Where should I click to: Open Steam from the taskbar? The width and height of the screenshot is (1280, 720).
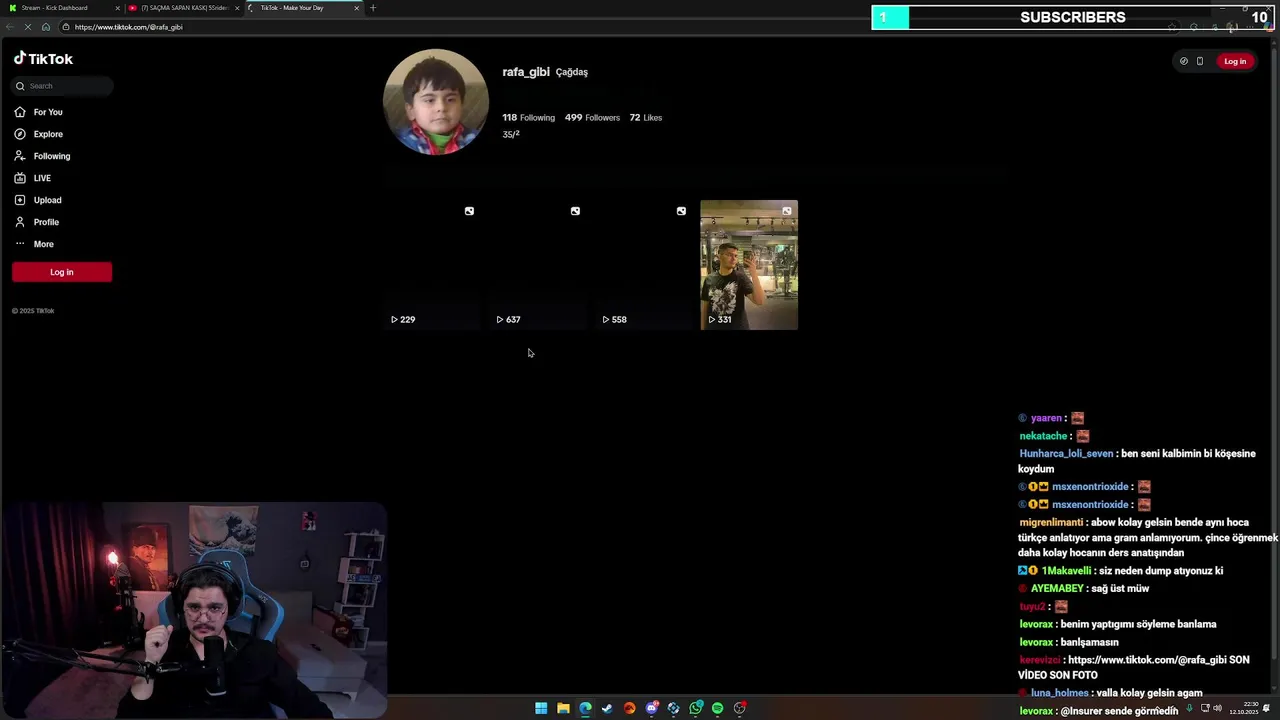click(607, 708)
